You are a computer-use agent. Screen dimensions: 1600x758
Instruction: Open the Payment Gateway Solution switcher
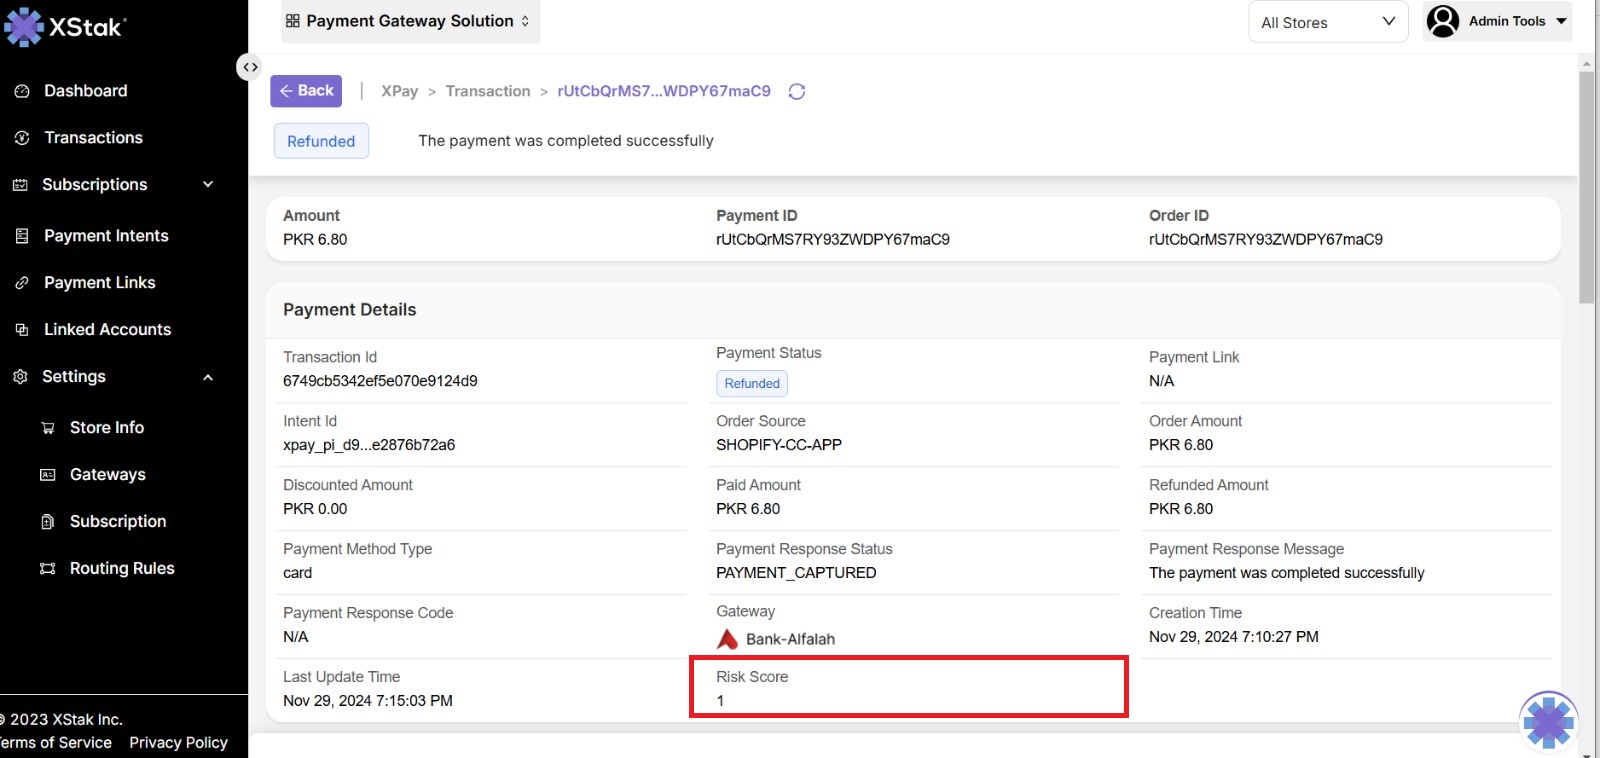coord(410,21)
